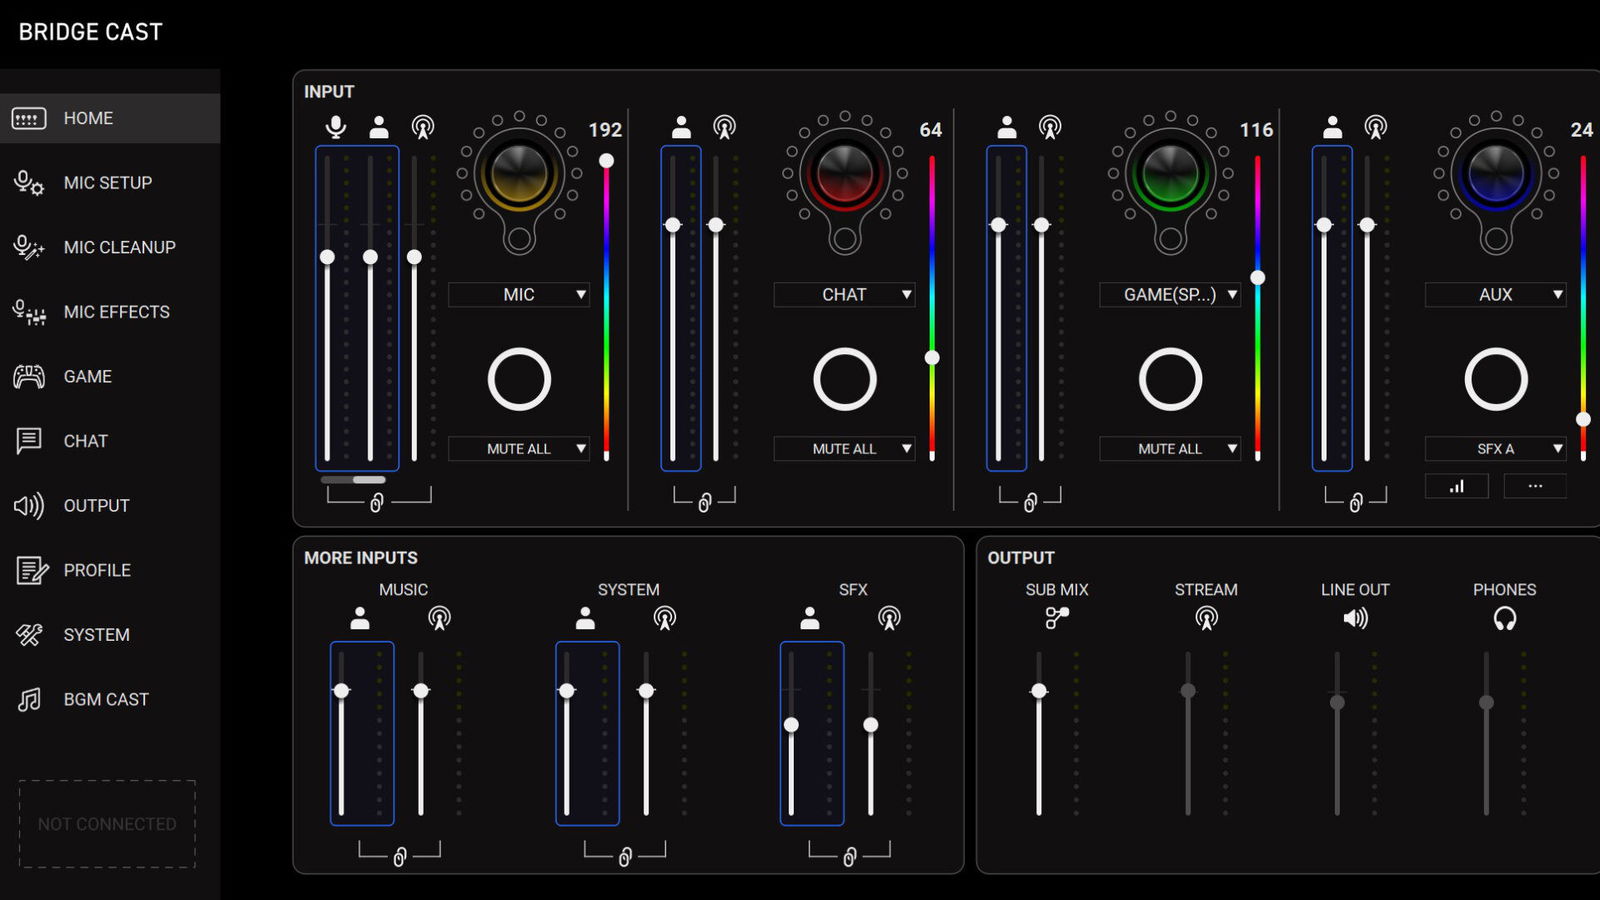The height and width of the screenshot is (900, 1600).
Task: Click the stream broadcast icon in CHAT channel
Action: pyautogui.click(x=724, y=127)
